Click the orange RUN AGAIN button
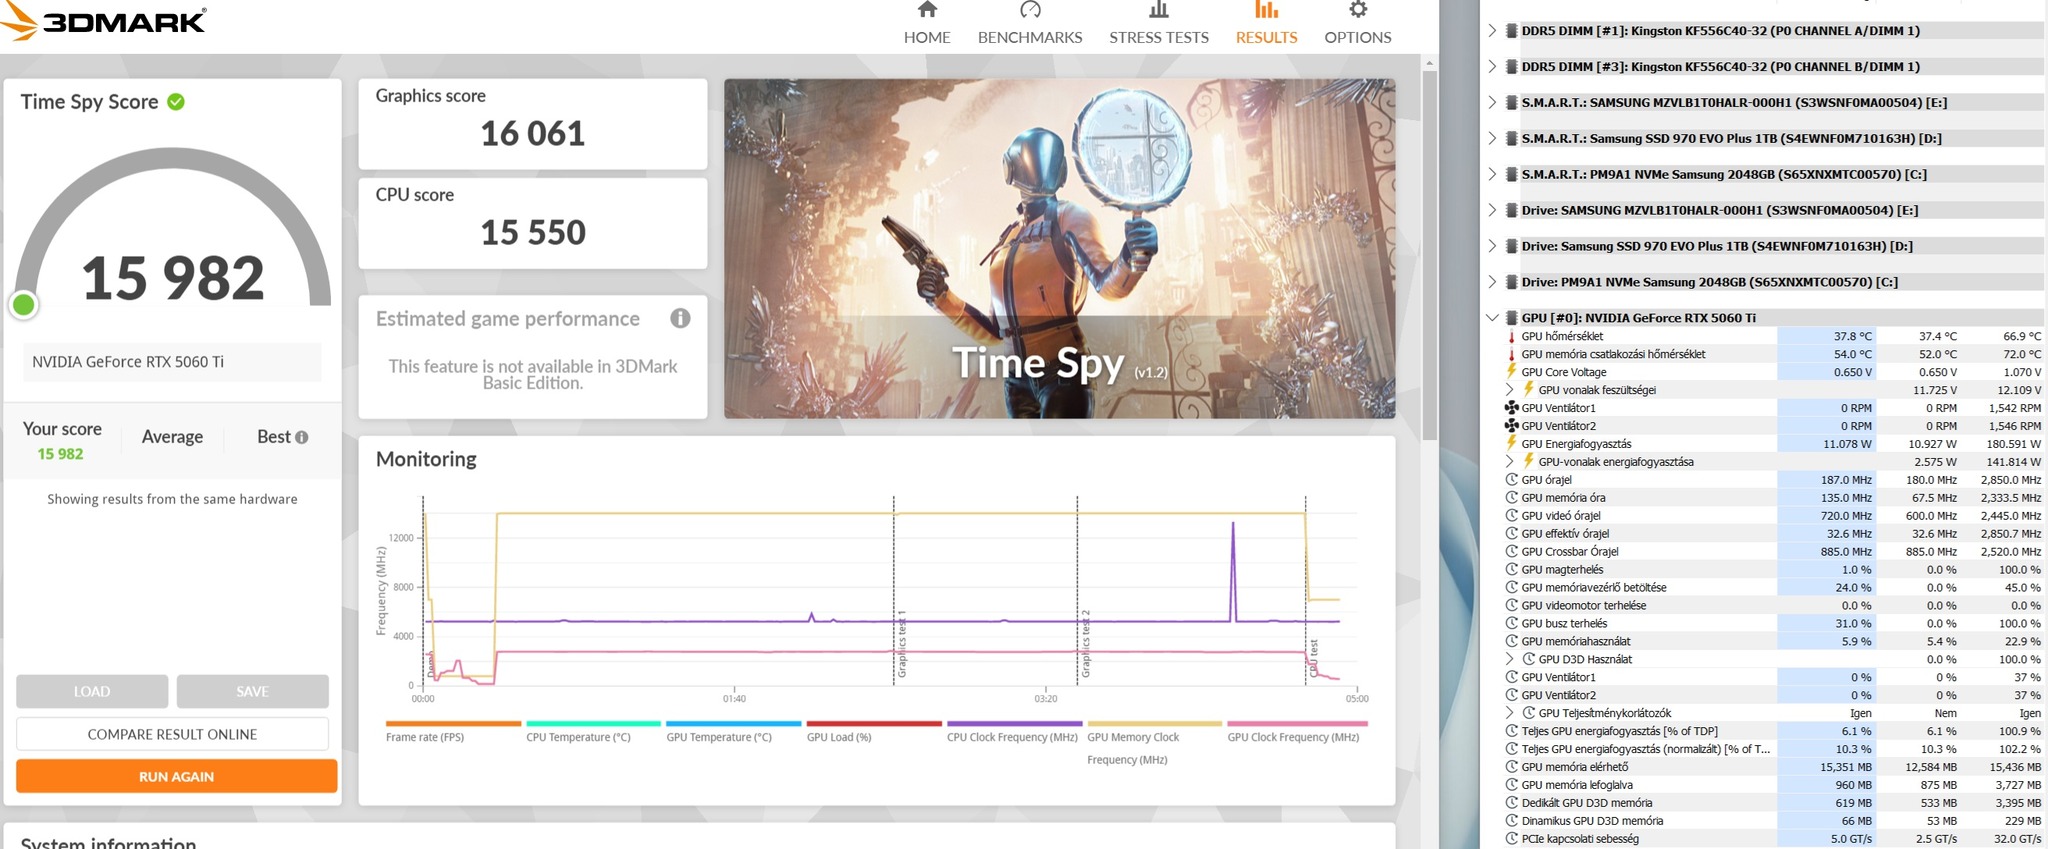Image resolution: width=2048 pixels, height=849 pixels. pos(176,776)
